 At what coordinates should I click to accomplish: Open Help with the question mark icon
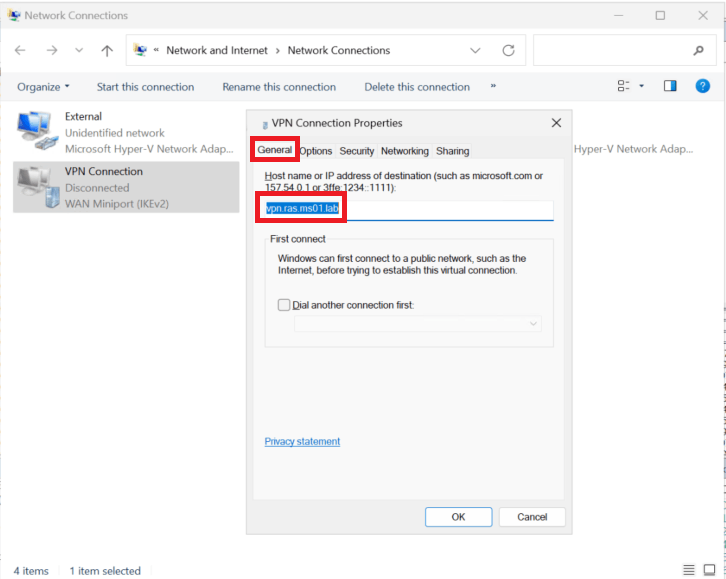pyautogui.click(x=702, y=86)
